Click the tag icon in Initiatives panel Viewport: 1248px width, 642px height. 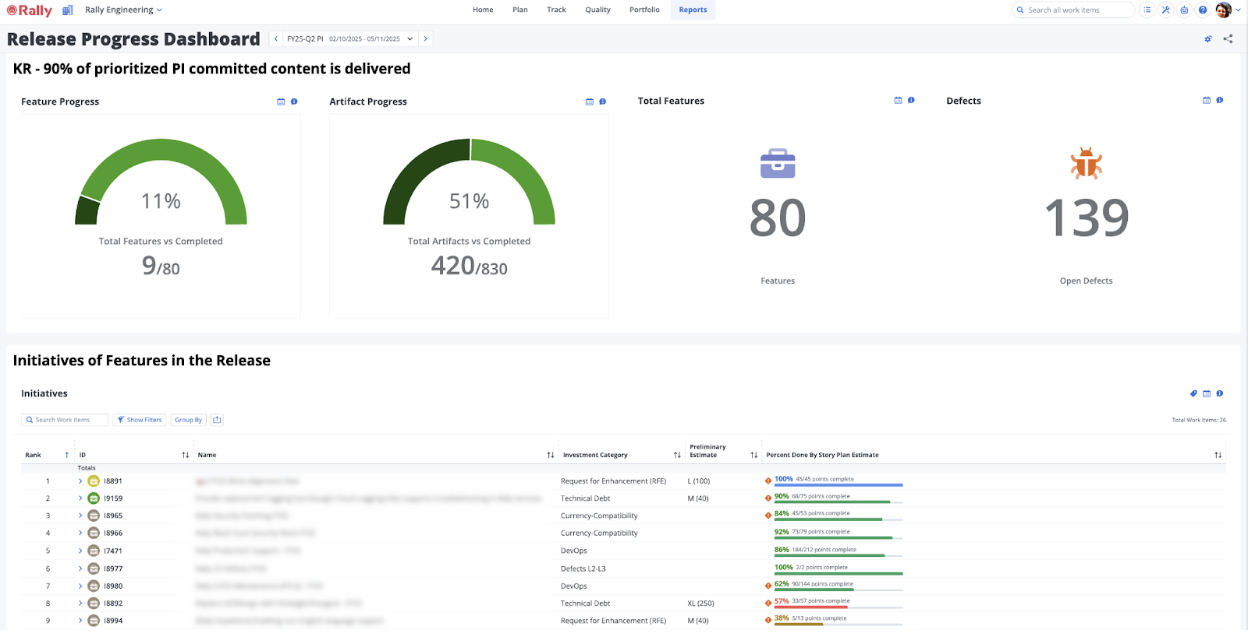pos(1193,394)
